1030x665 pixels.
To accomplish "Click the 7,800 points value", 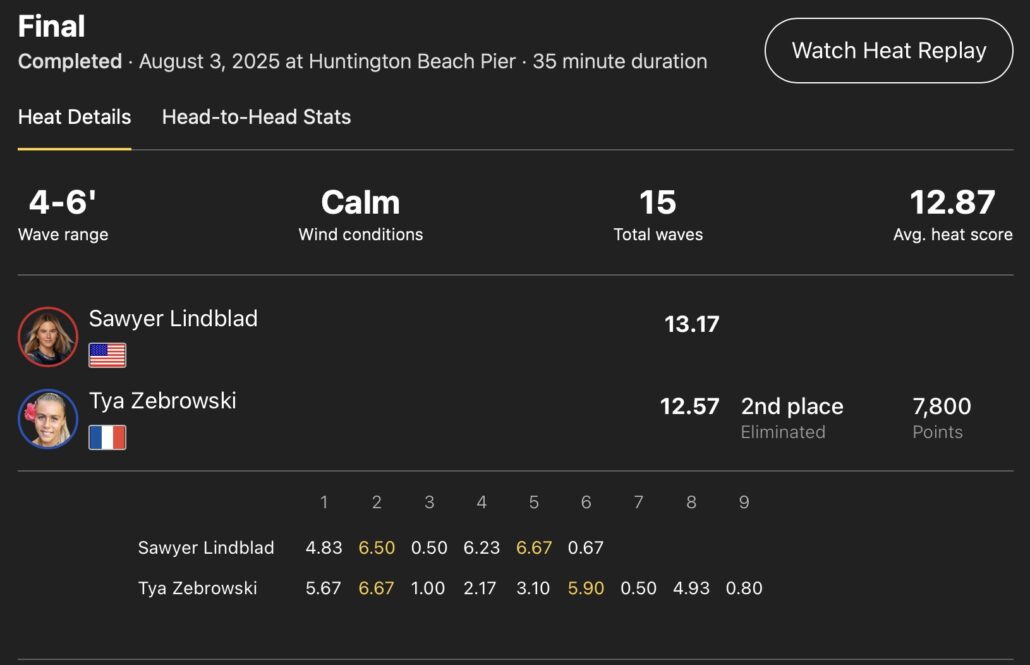I will tap(941, 407).
